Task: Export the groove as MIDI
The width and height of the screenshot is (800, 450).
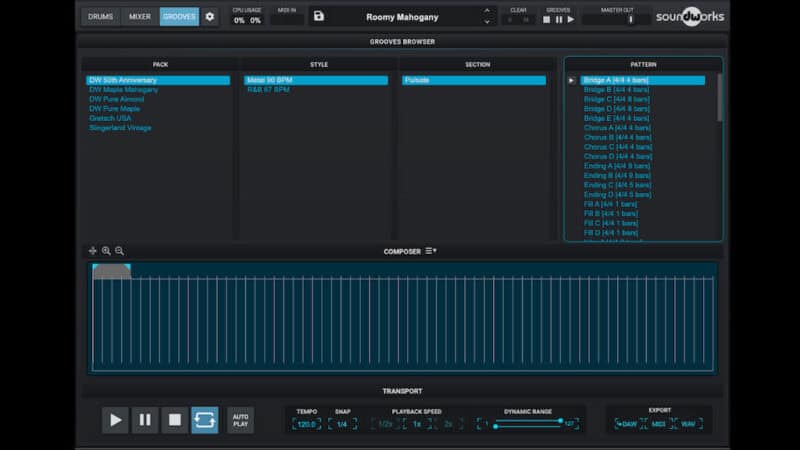Action: tap(658, 424)
